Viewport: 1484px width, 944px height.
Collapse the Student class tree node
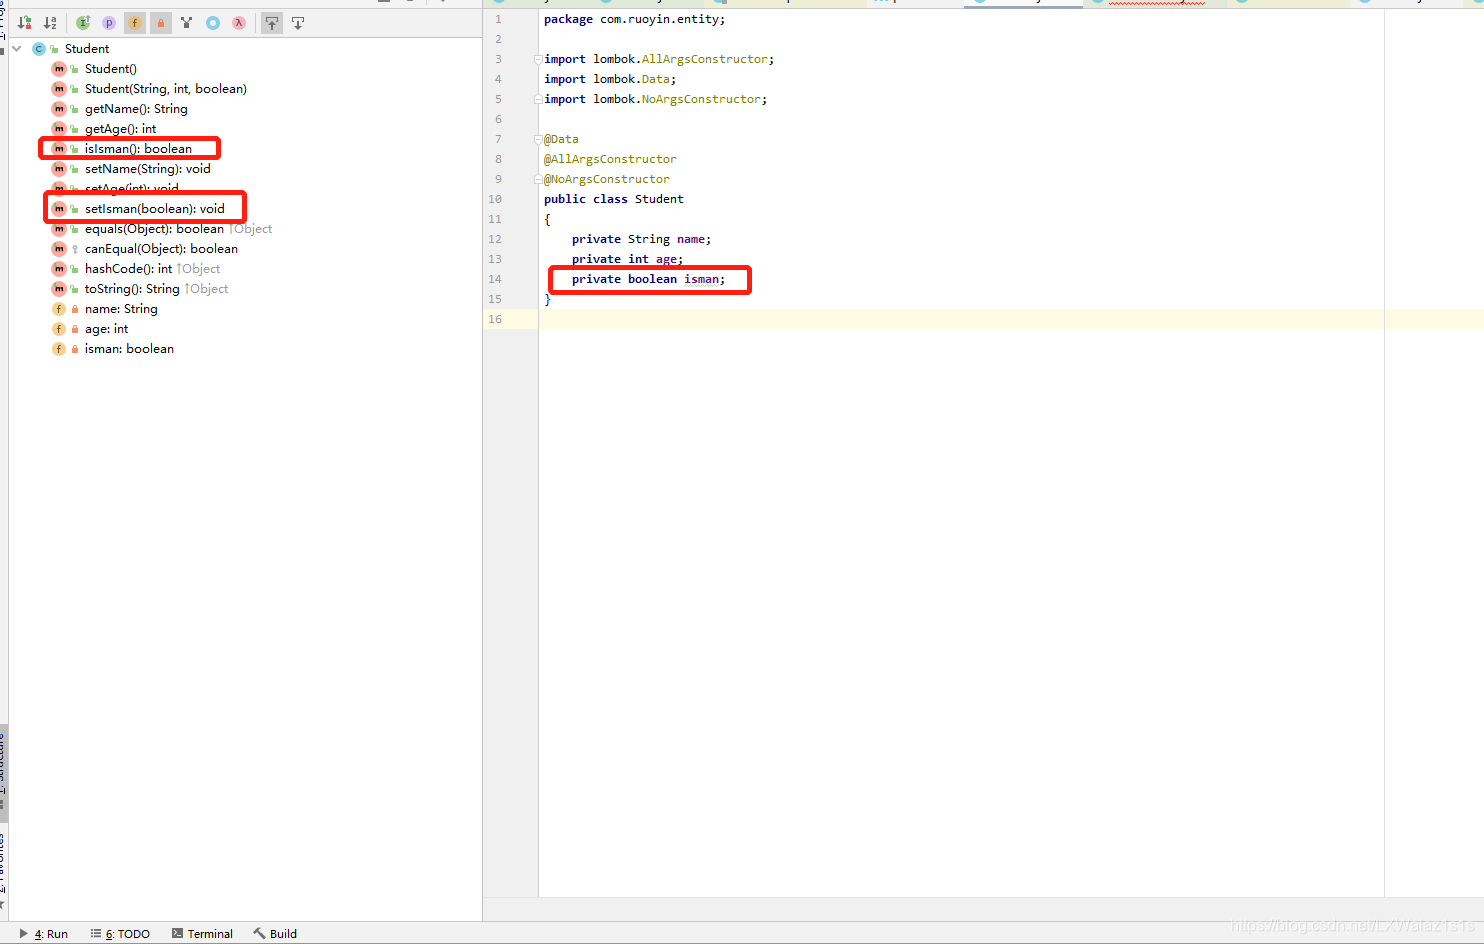point(17,49)
